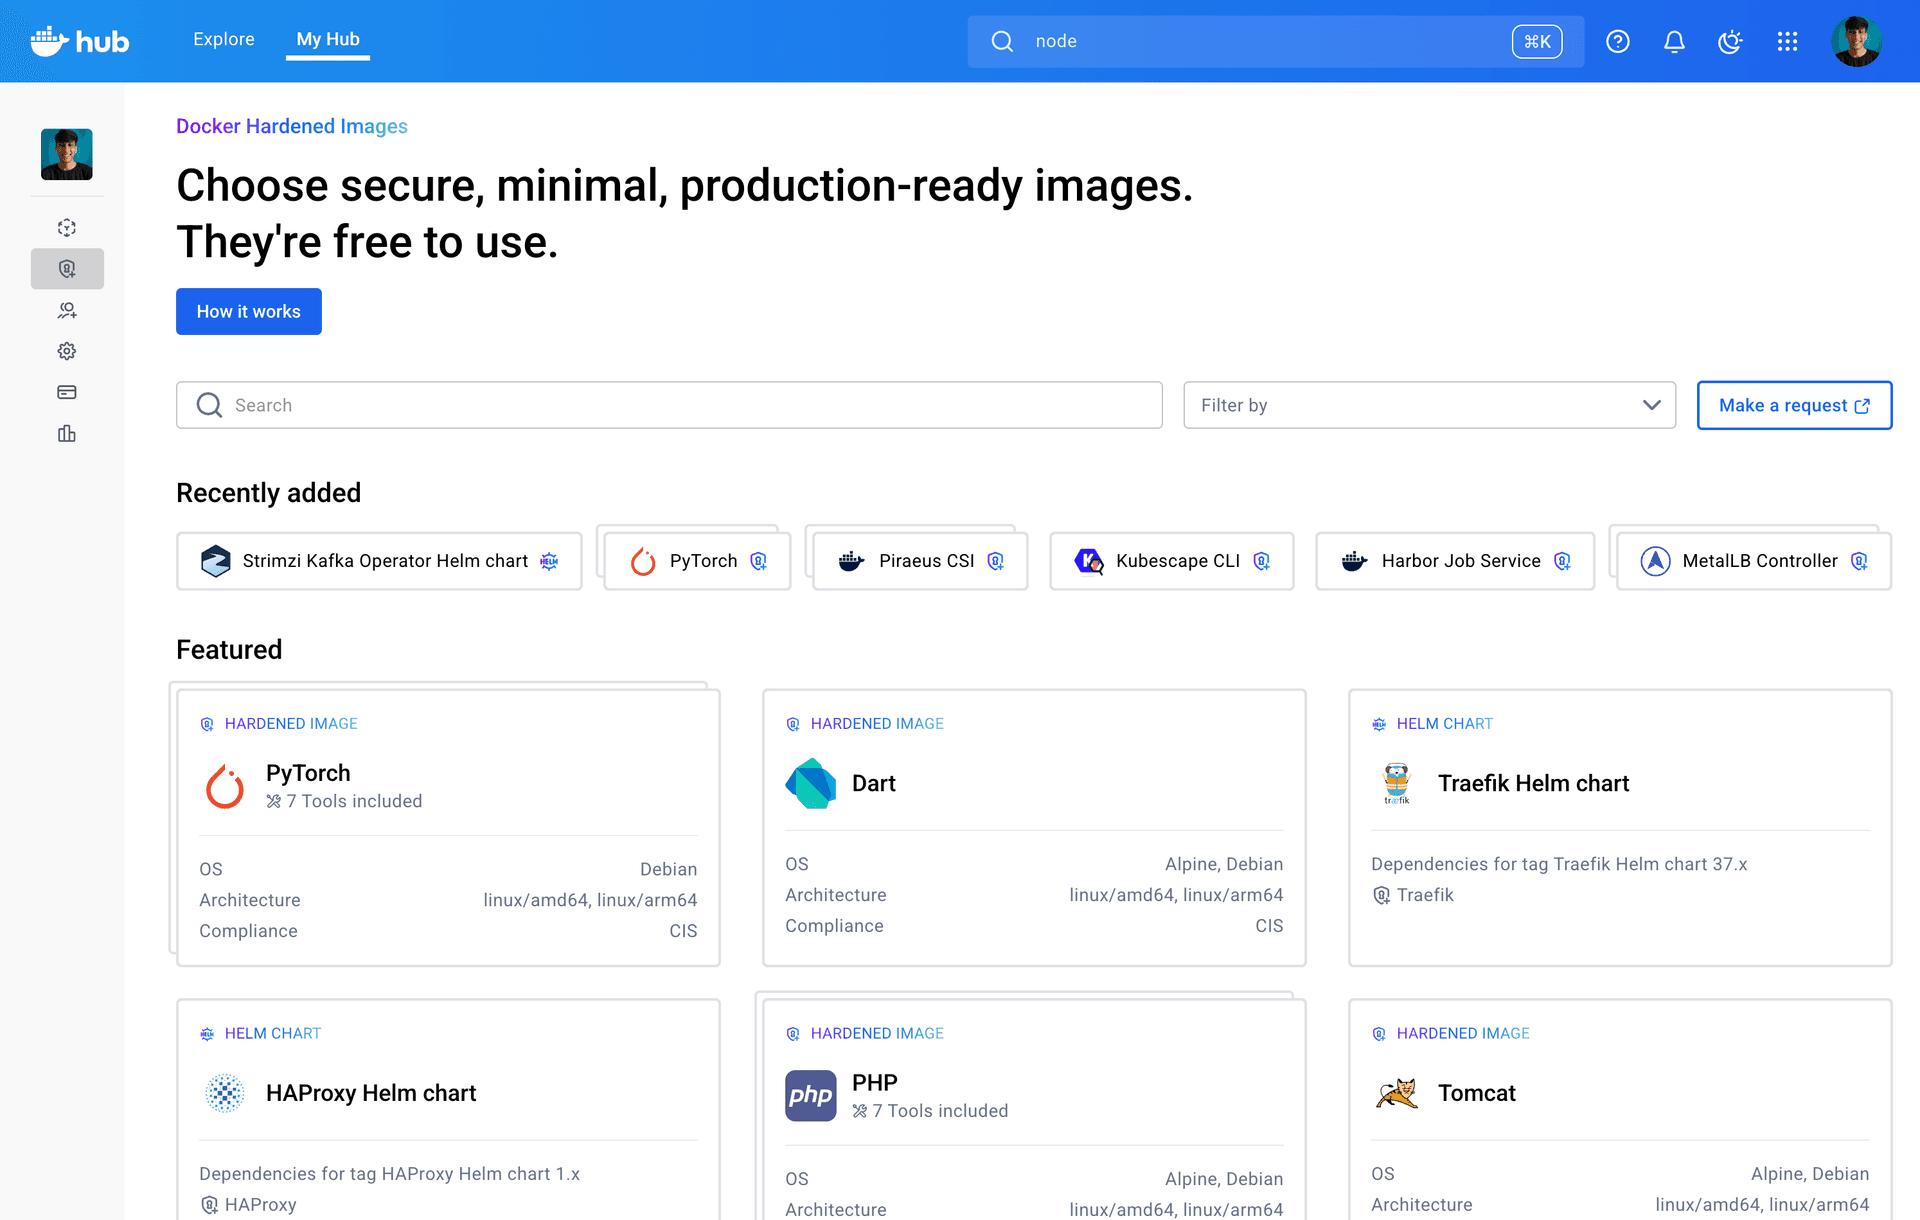
Task: Click the Tomcat cat logo
Action: [1397, 1093]
